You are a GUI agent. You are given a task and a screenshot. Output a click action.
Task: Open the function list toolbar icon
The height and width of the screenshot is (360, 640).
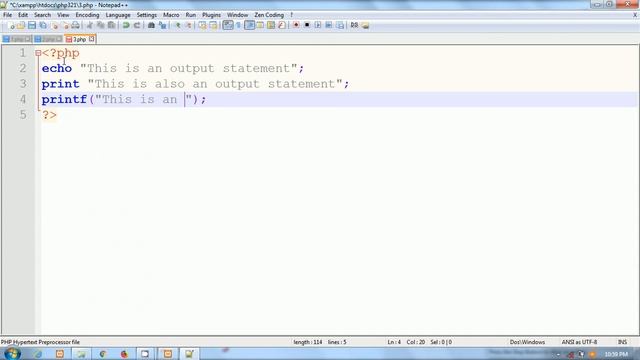pyautogui.click(x=282, y=25)
